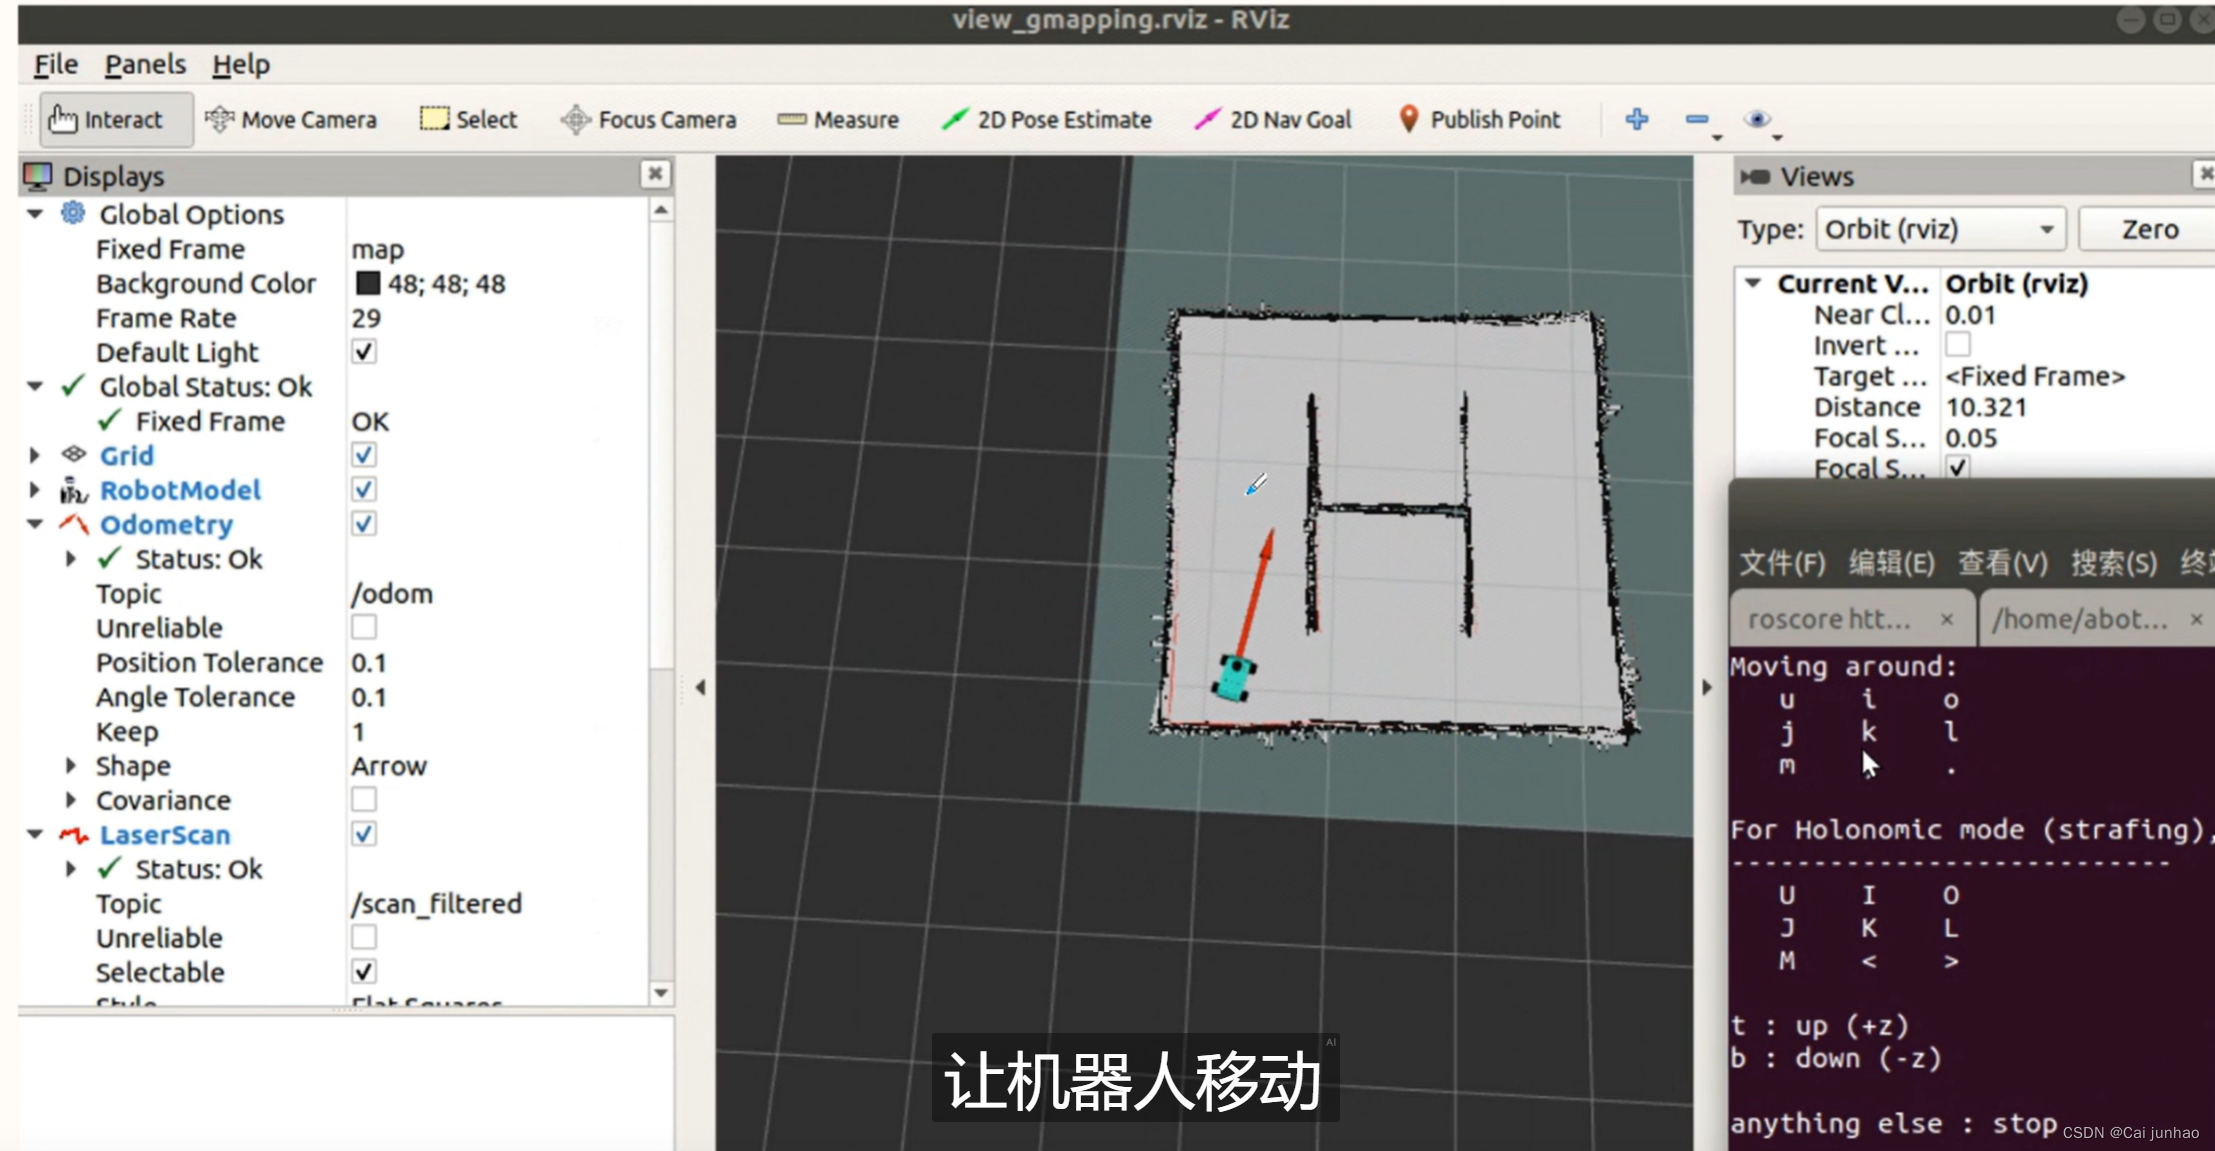
Task: Collapse the Current View tree node
Action: pos(1752,283)
